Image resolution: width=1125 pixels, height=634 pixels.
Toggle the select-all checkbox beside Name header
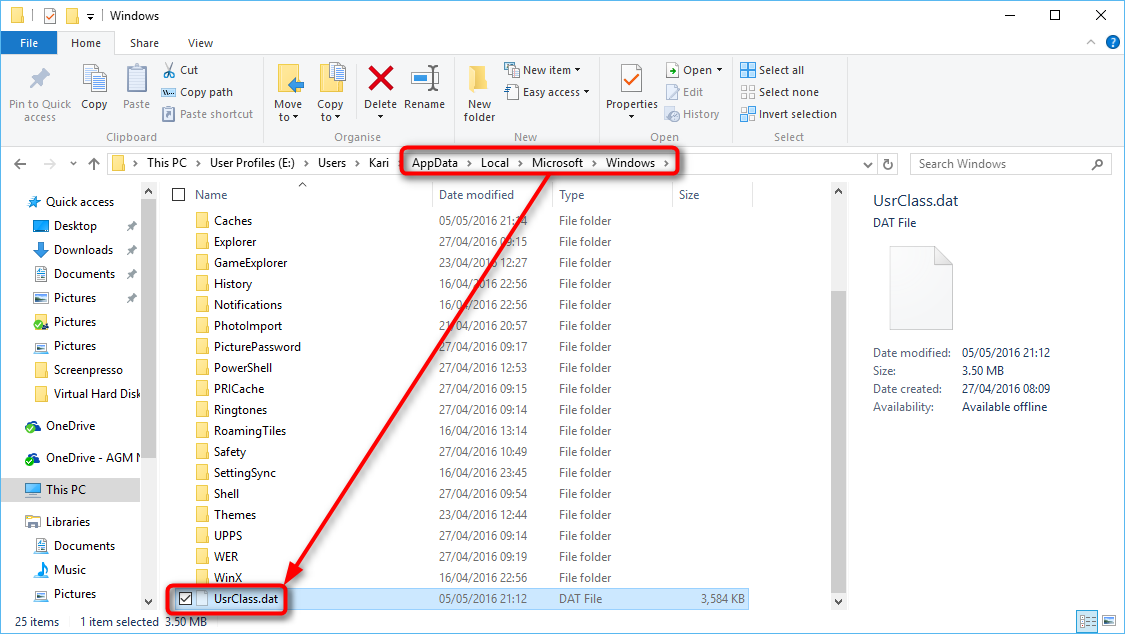point(179,194)
